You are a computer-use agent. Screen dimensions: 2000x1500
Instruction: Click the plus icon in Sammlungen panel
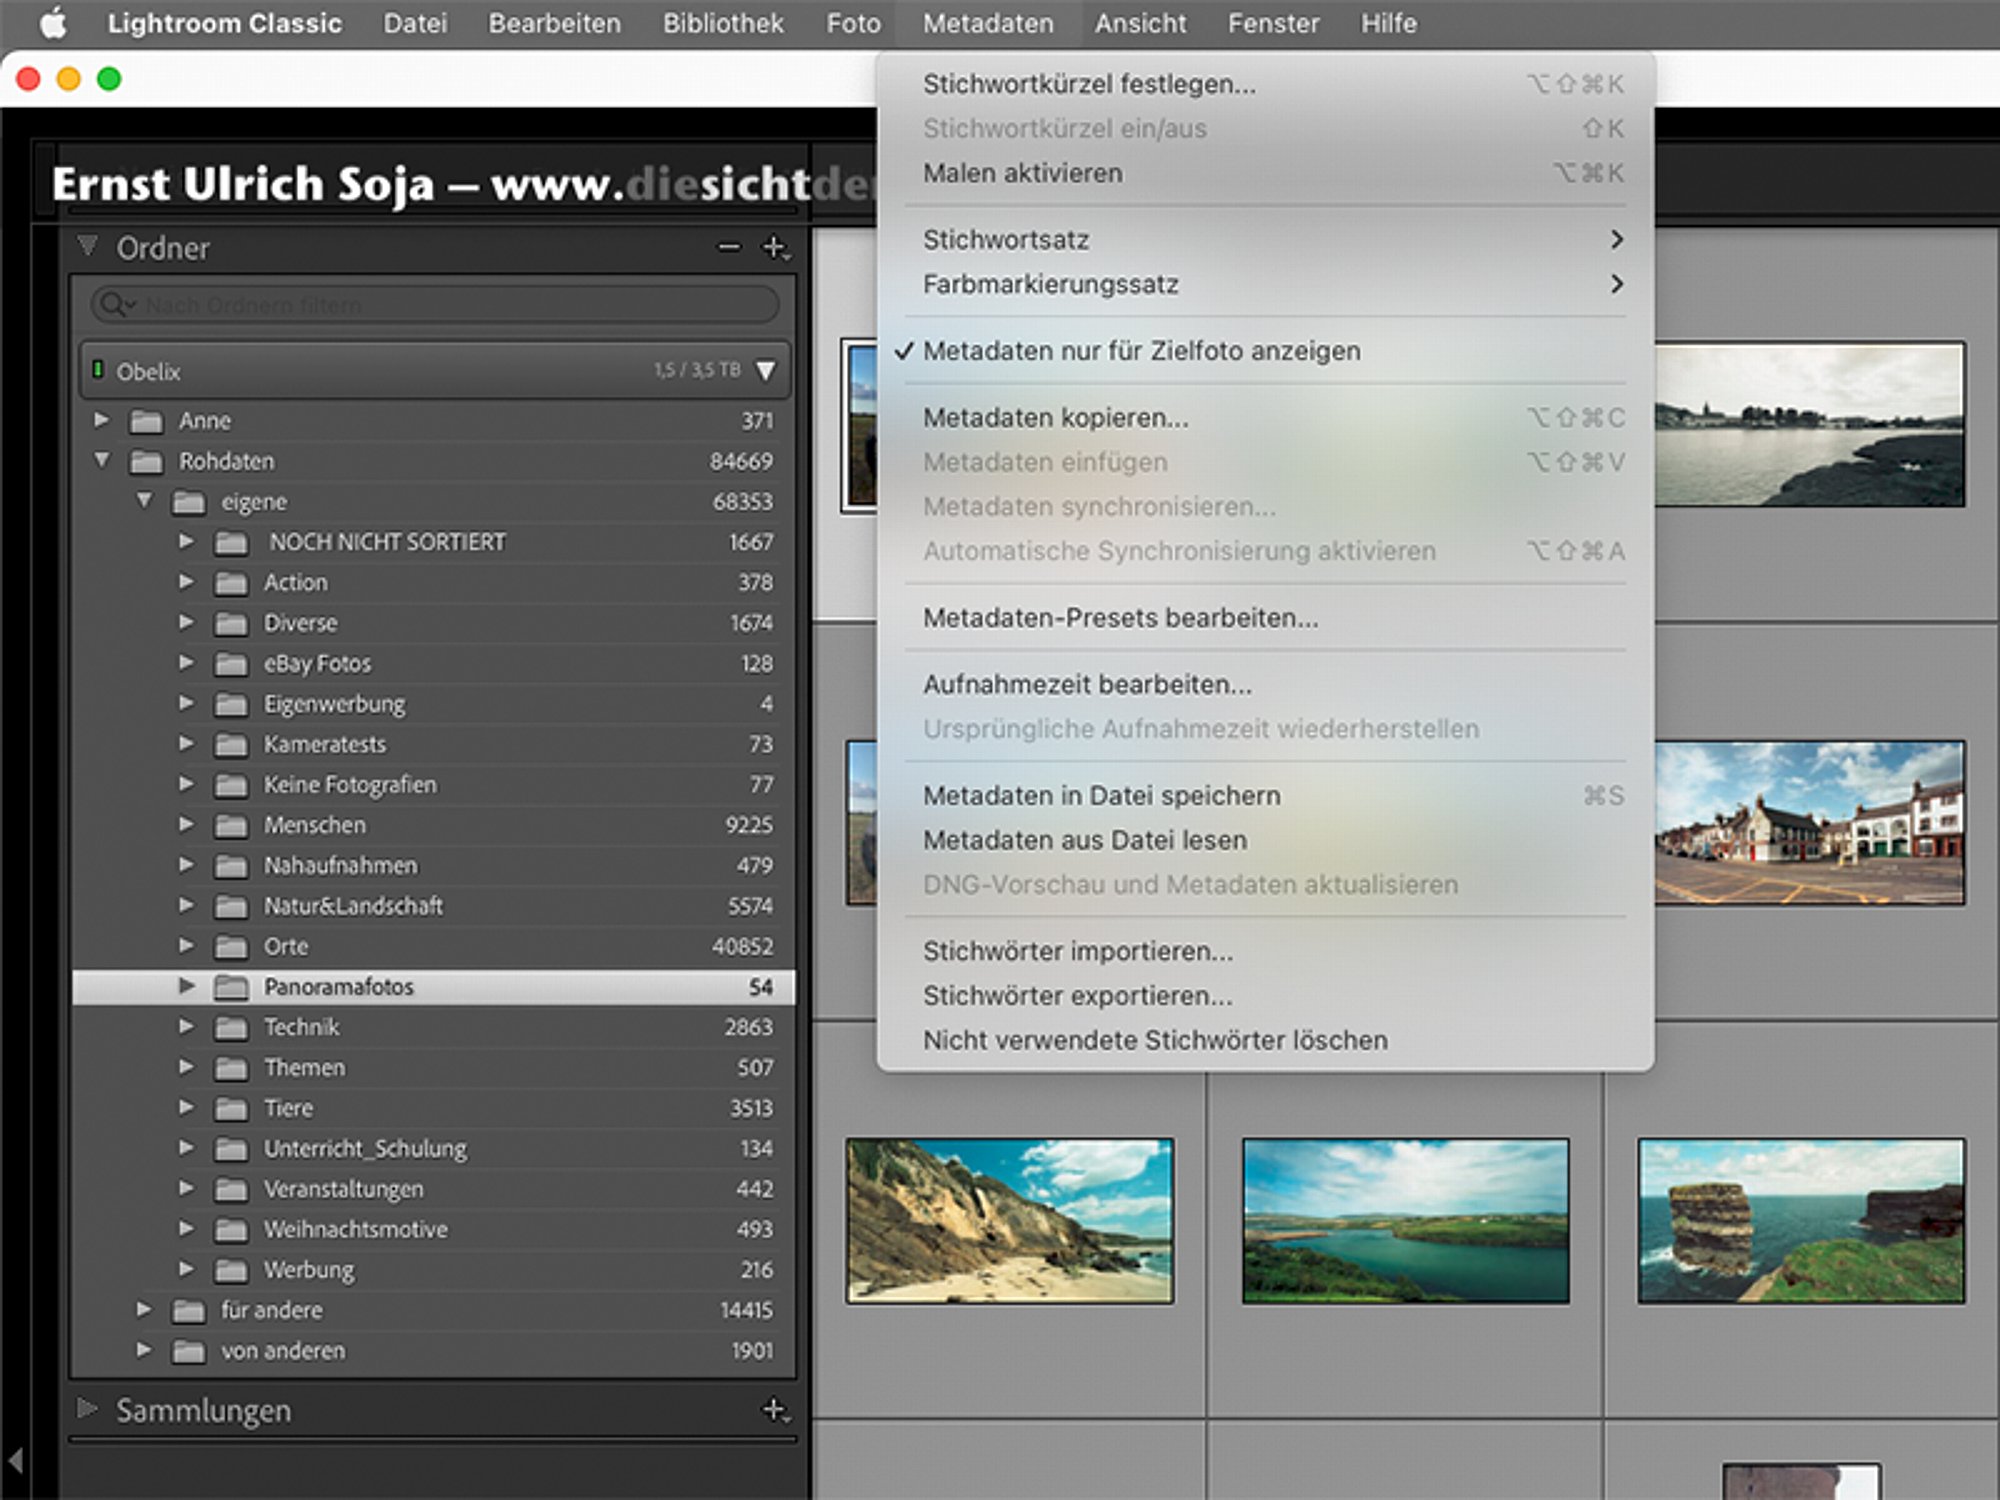point(775,1410)
